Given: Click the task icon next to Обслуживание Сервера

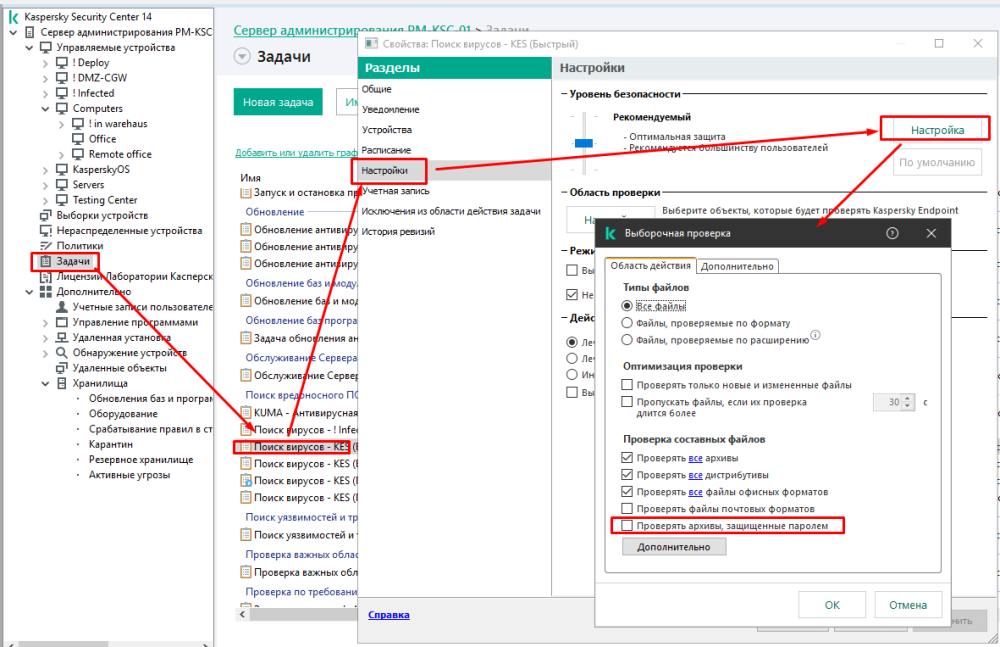Looking at the screenshot, I should tap(246, 375).
